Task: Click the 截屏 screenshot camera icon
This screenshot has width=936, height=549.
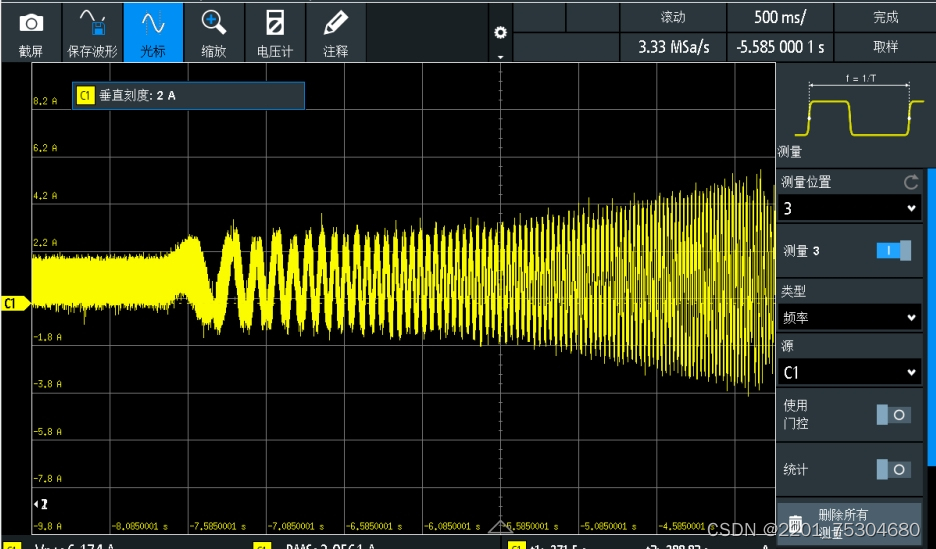Action: [30, 24]
